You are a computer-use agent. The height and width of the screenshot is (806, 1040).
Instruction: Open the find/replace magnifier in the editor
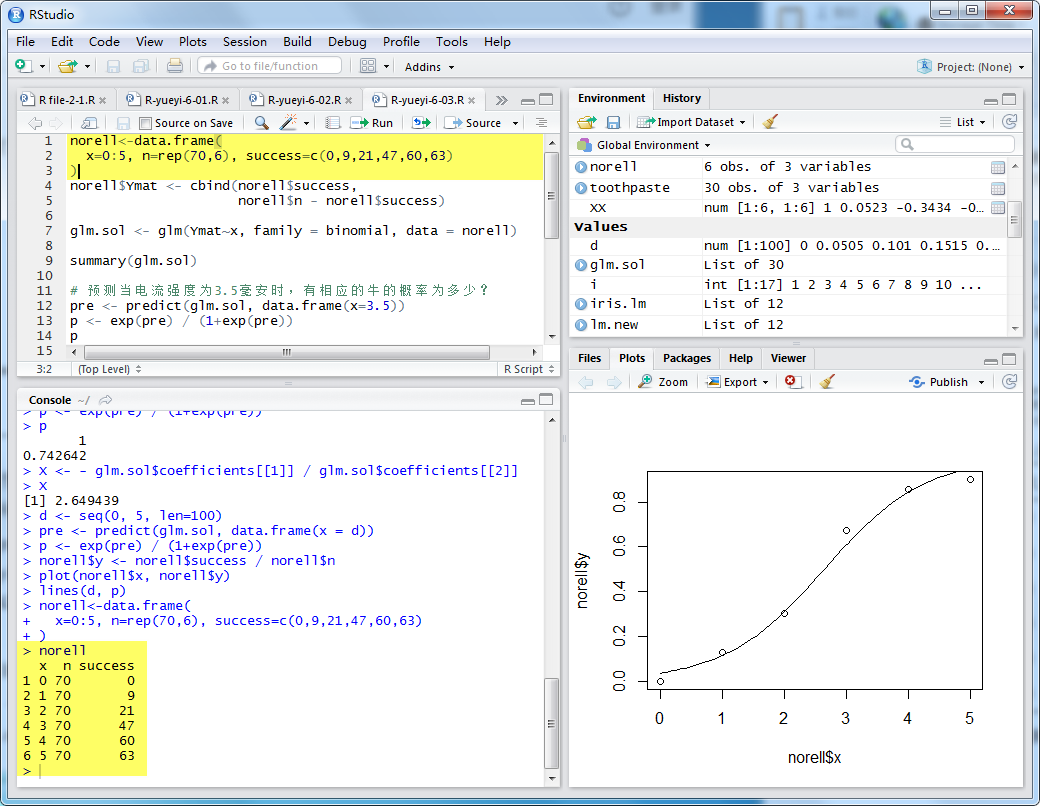click(x=261, y=123)
